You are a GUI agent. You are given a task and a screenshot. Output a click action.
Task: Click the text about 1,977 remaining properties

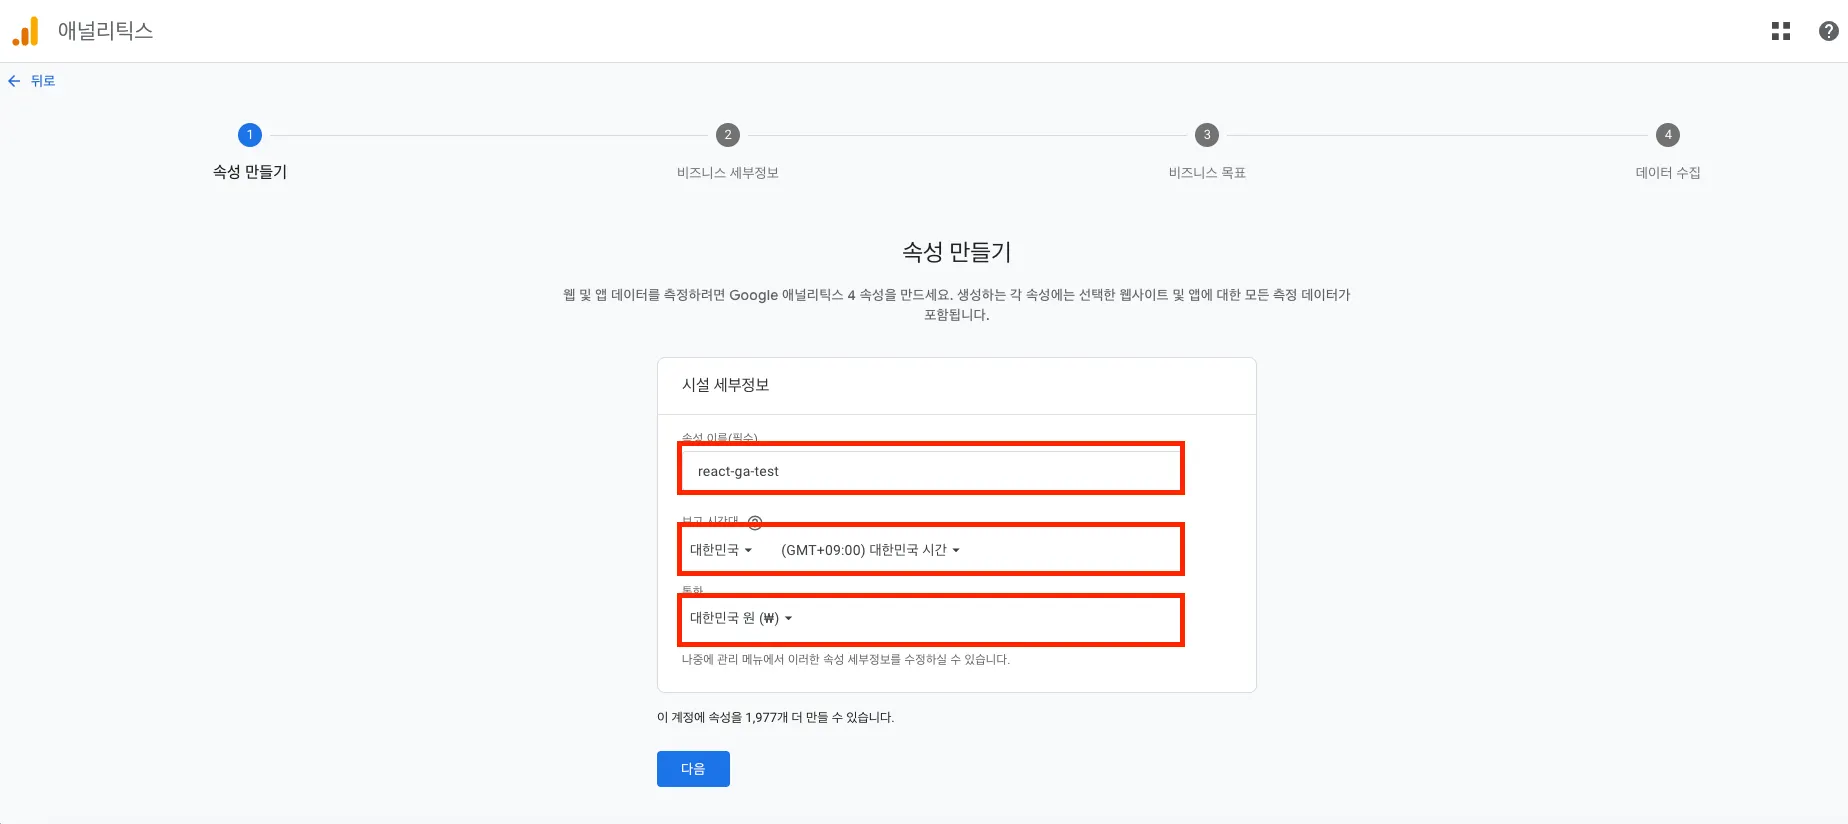pos(776,718)
